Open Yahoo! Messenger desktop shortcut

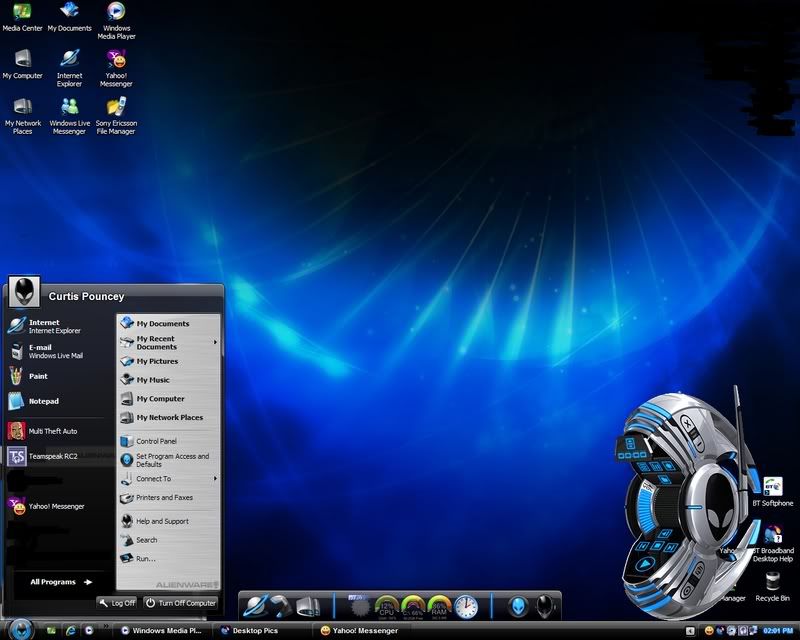[x=116, y=68]
